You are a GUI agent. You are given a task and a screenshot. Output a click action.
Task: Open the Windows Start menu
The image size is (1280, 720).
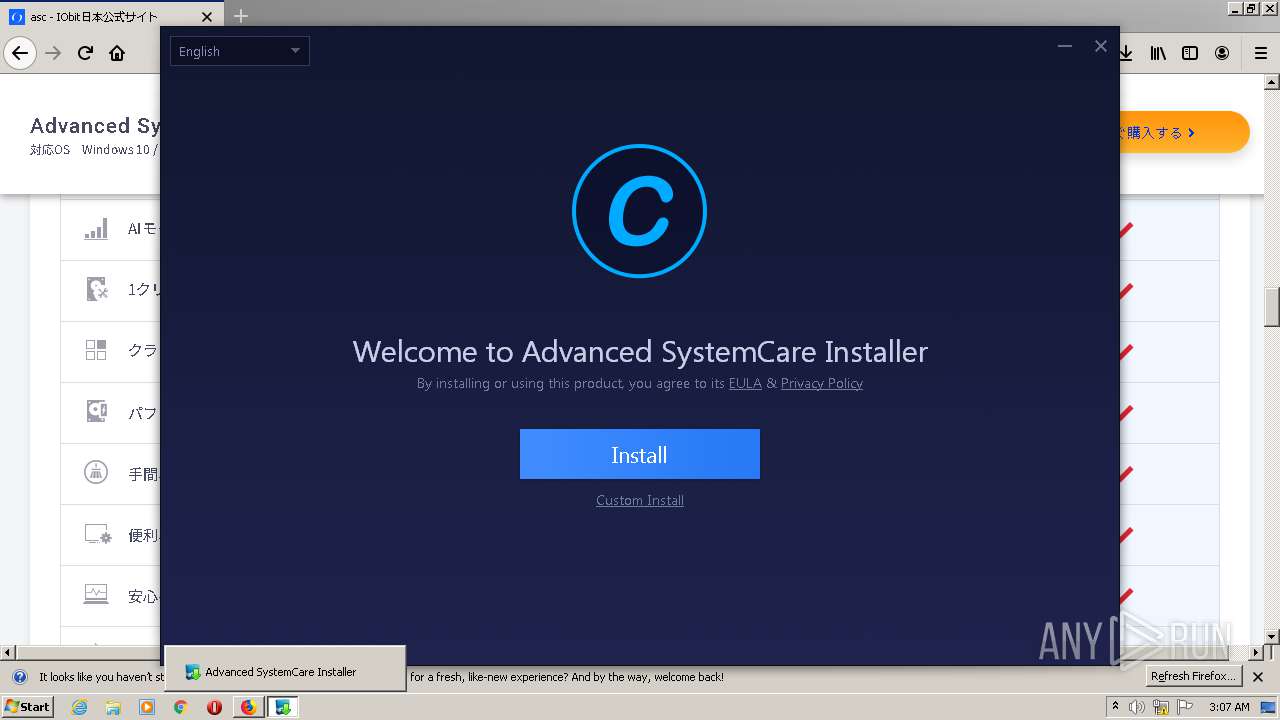point(27,707)
